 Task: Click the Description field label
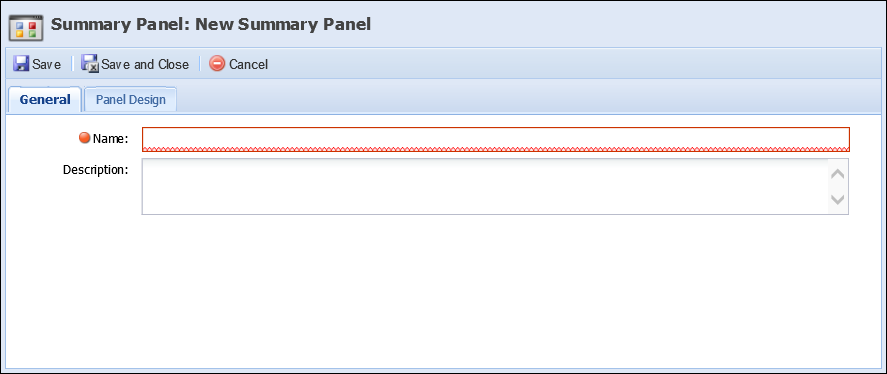point(96,169)
